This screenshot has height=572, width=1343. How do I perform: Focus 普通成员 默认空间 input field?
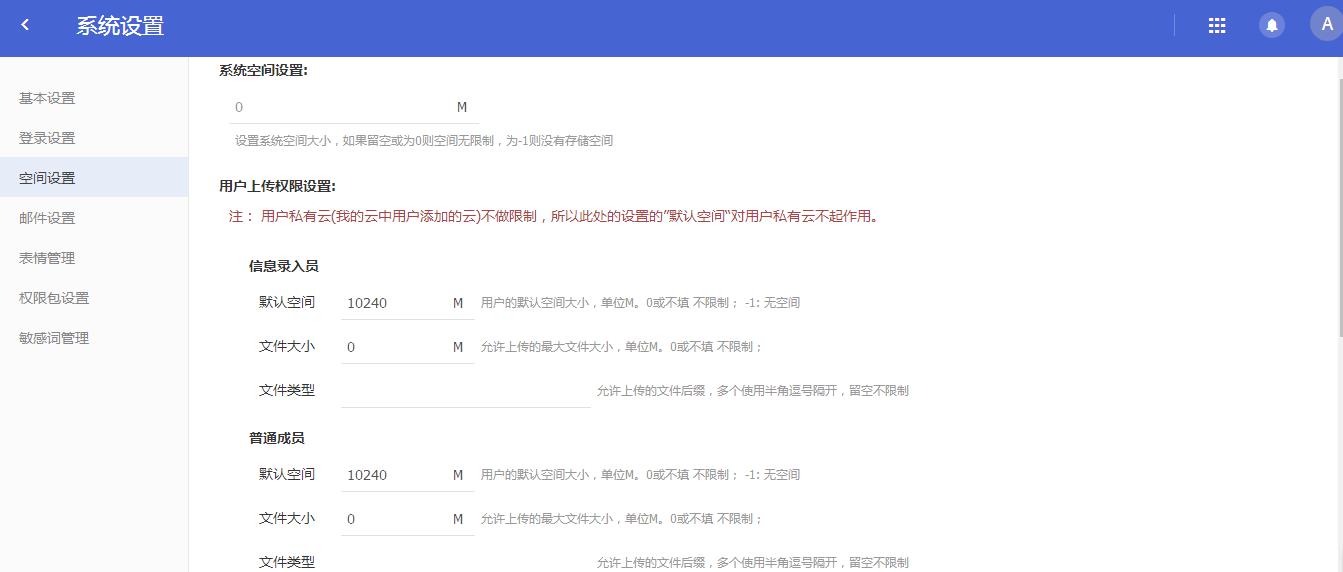[395, 475]
